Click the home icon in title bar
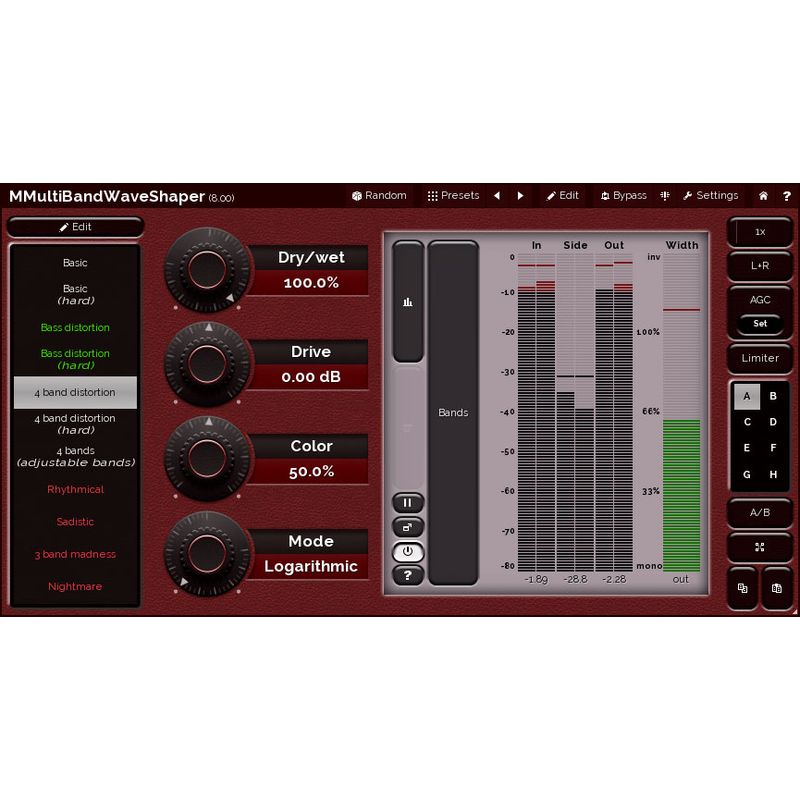Viewport: 800px width, 800px height. [763, 196]
